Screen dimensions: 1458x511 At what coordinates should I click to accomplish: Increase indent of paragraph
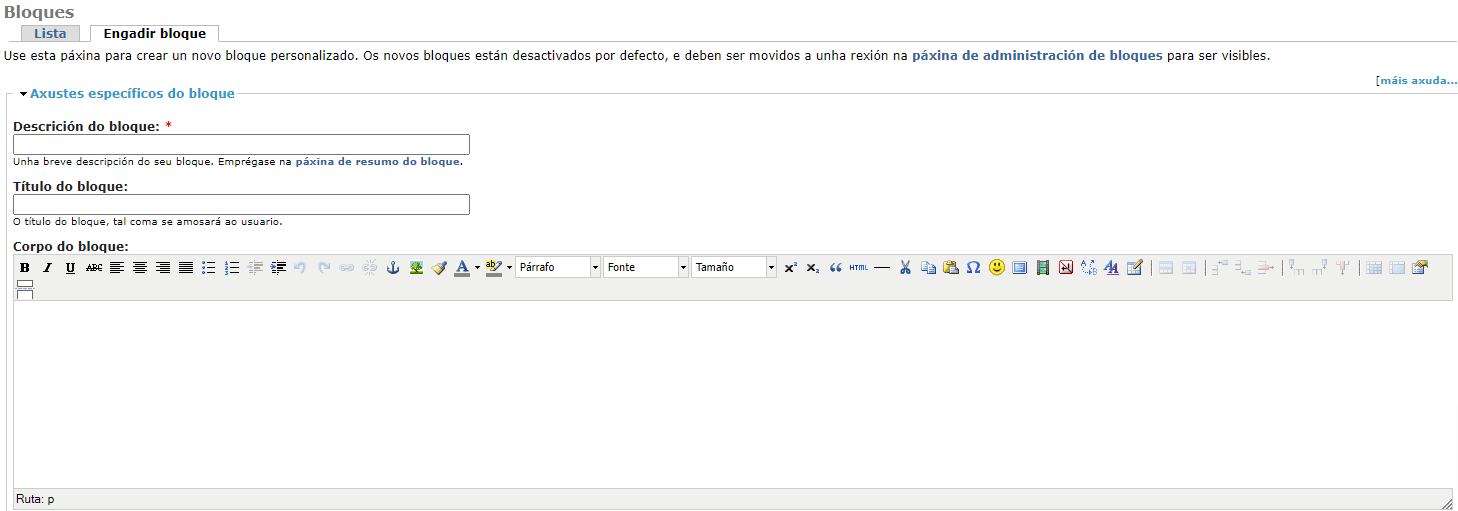tap(278, 267)
